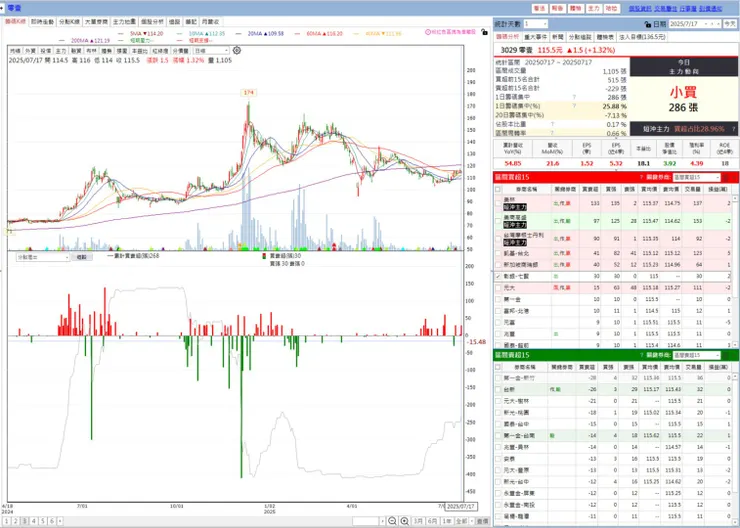Click the back arrow at window top-left
740x528 pixels.
click(4, 8)
